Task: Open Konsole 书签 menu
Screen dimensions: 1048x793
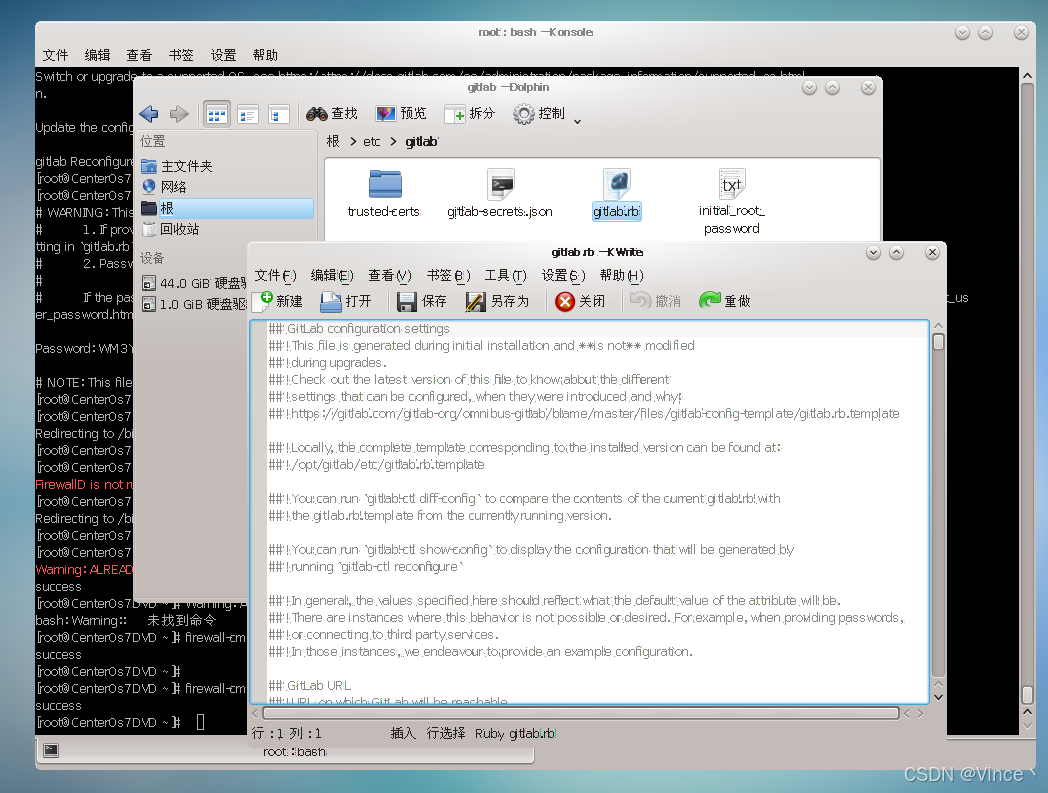Action: (x=181, y=55)
